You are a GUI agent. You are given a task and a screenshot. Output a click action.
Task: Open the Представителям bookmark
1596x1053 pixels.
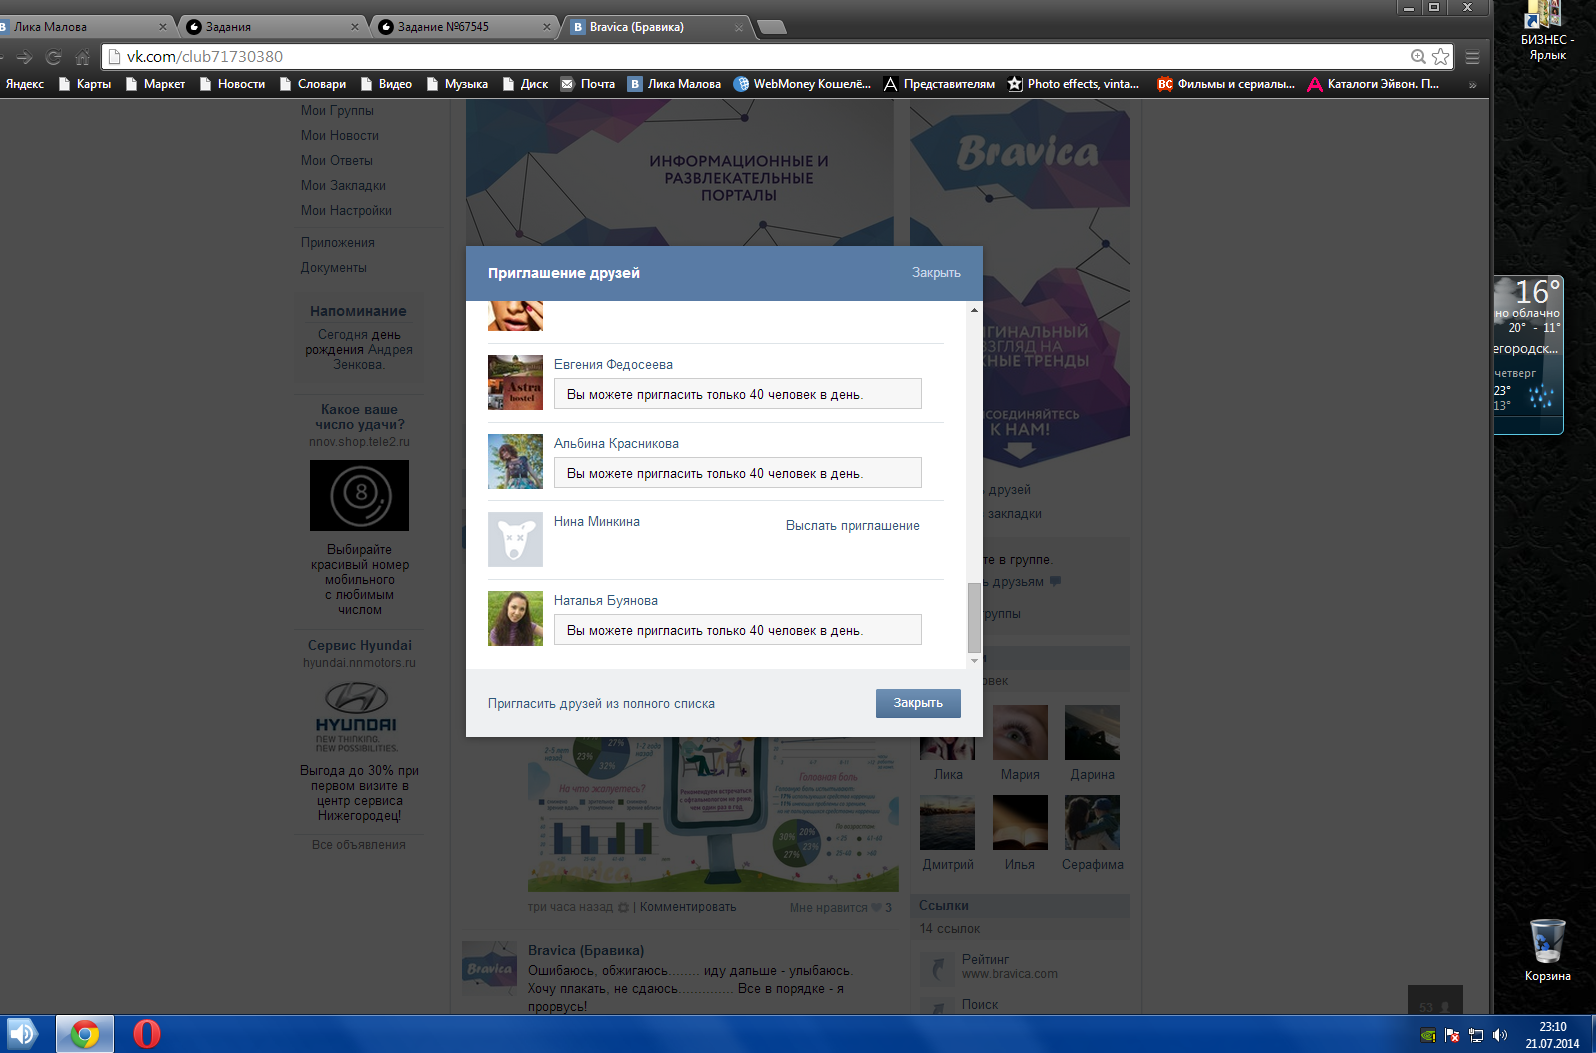(940, 84)
